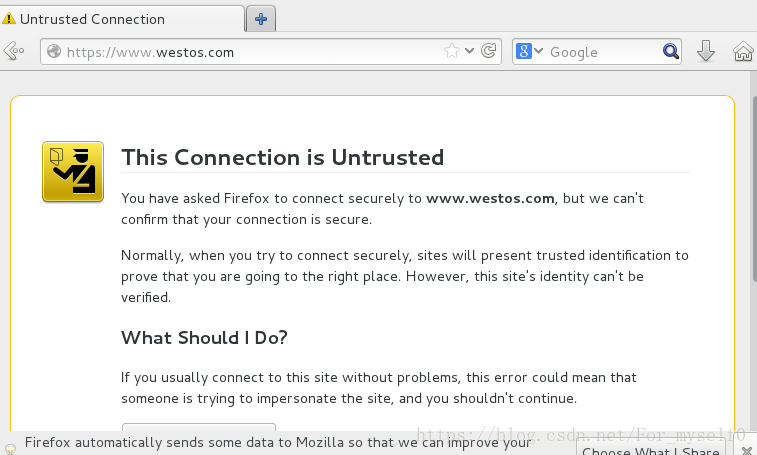Click the back navigation arrow

click(x=14, y=51)
